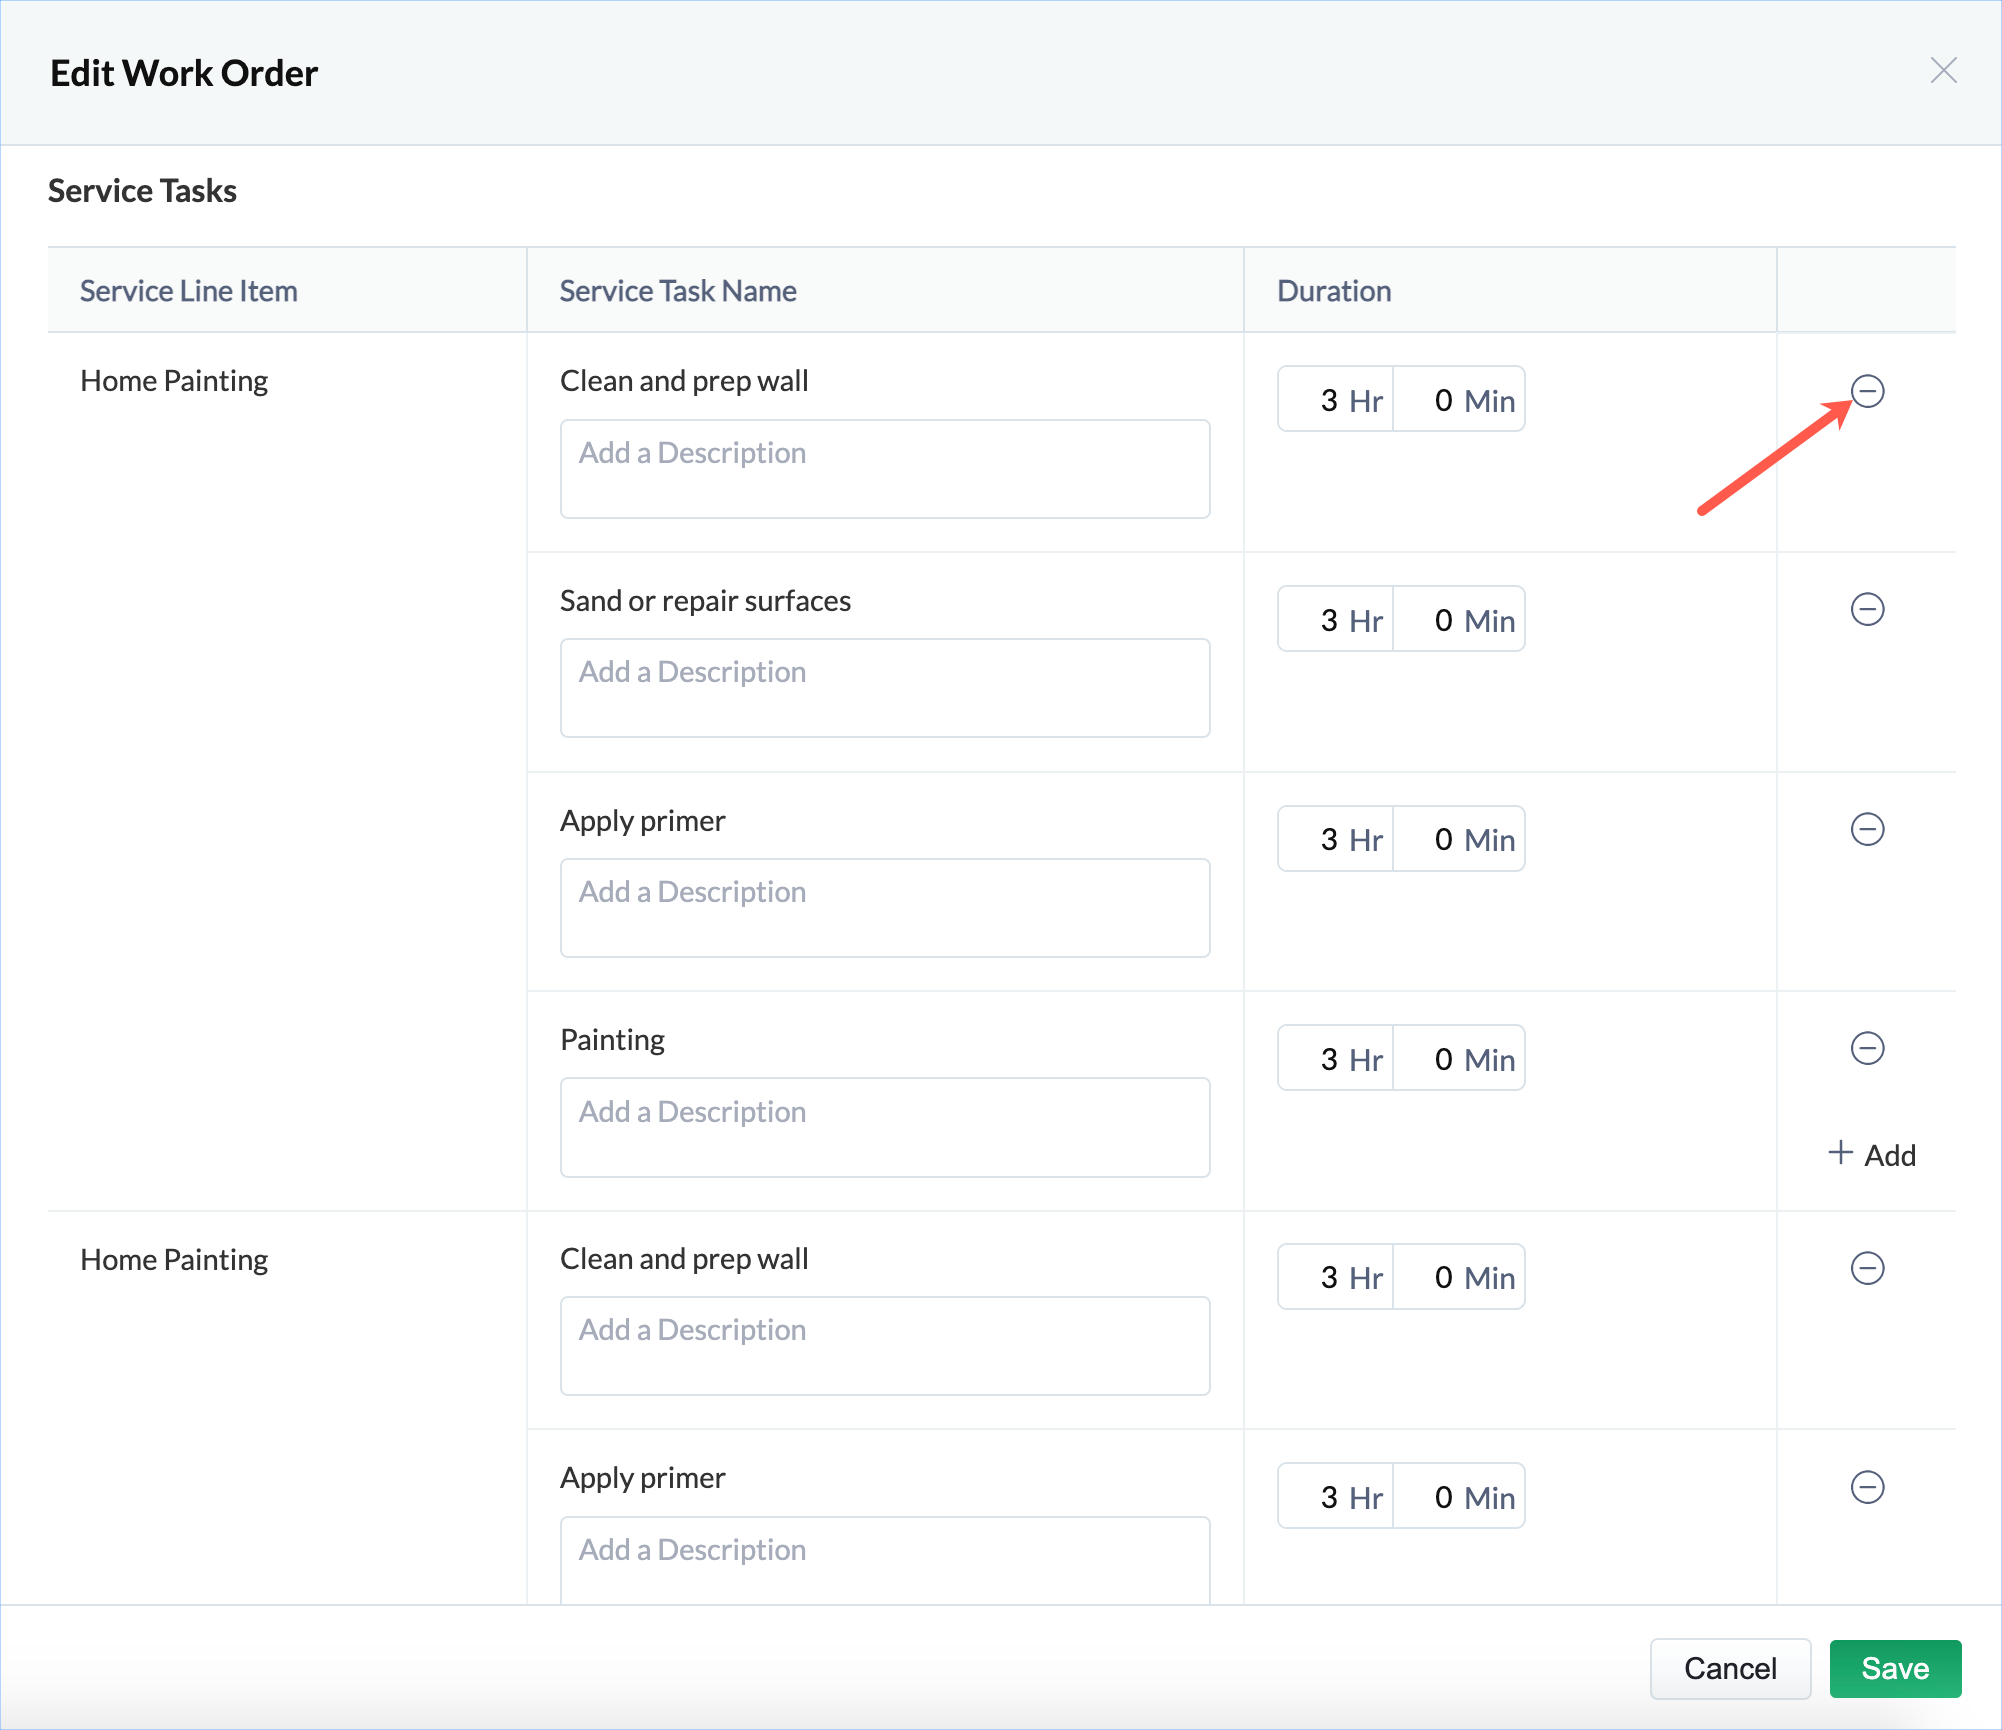
Task: Click description box for first Clean and prep wall
Action: (x=884, y=469)
